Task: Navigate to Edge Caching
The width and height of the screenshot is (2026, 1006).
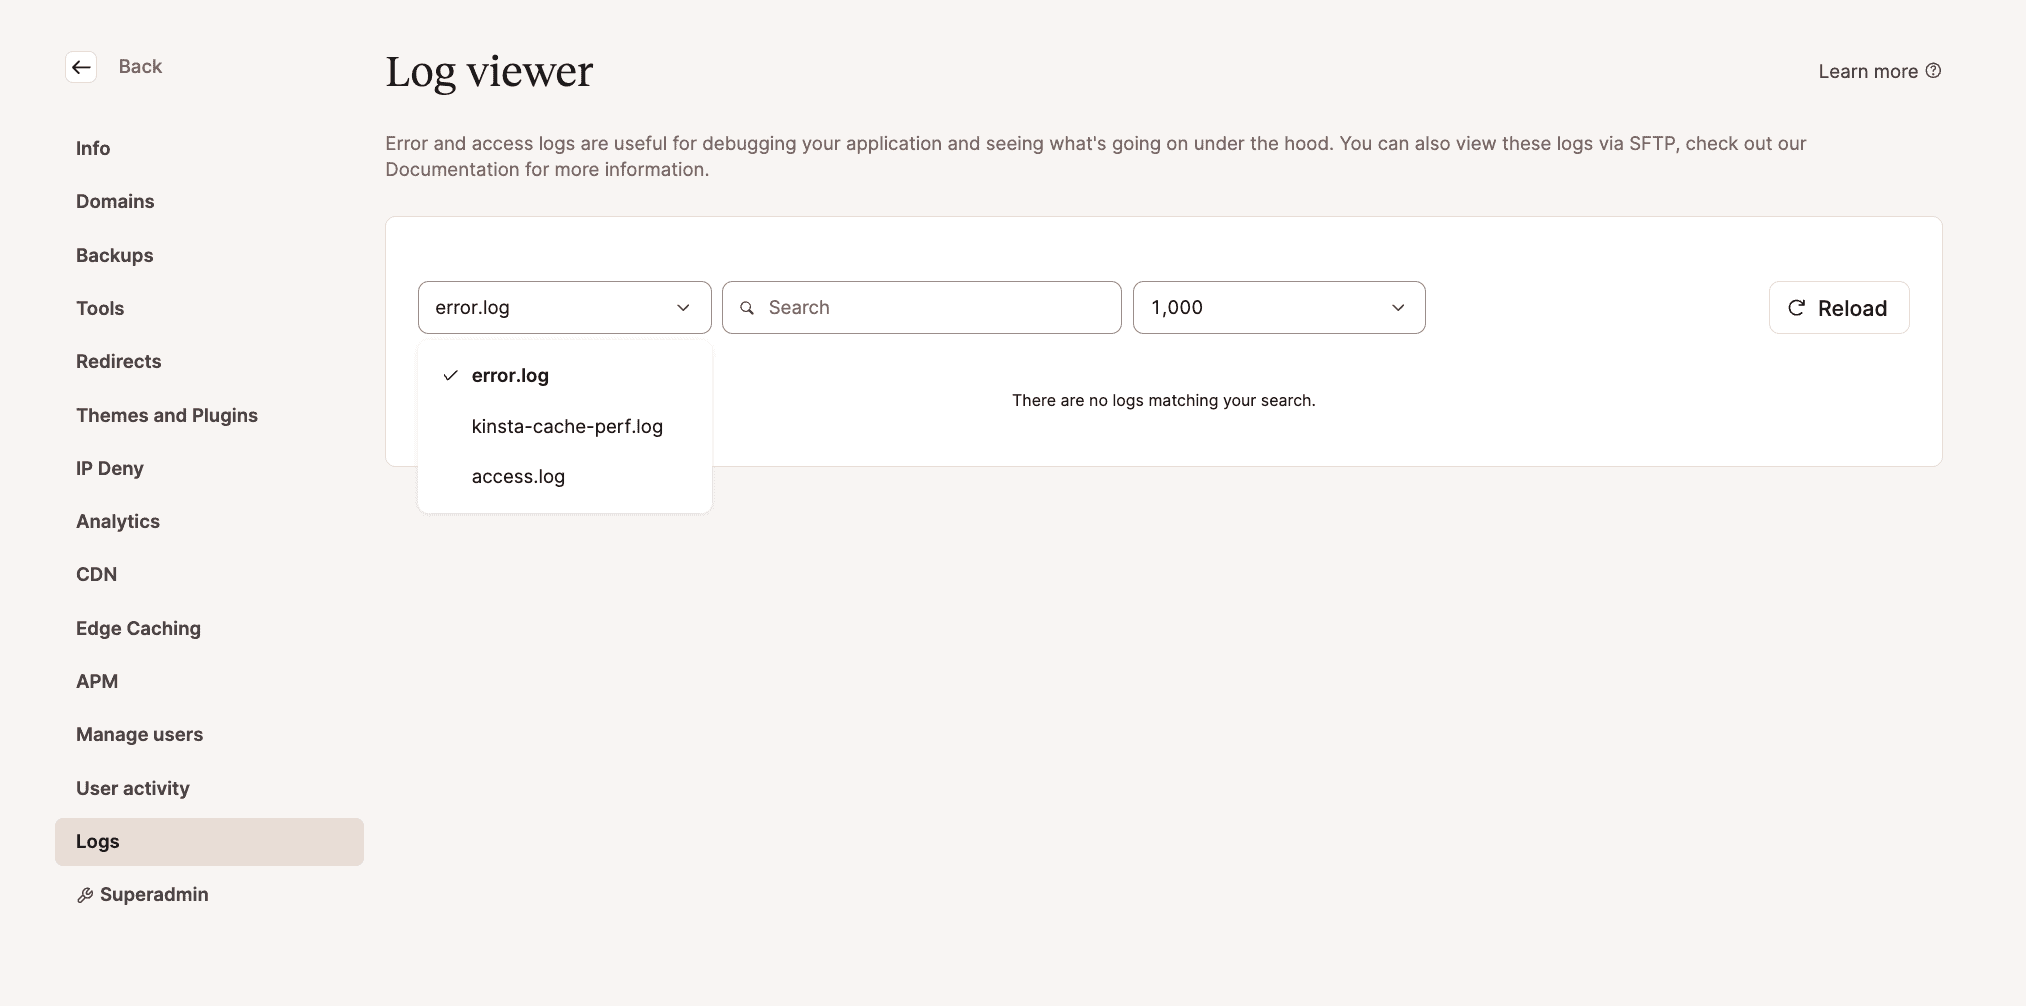Action: pos(138,628)
